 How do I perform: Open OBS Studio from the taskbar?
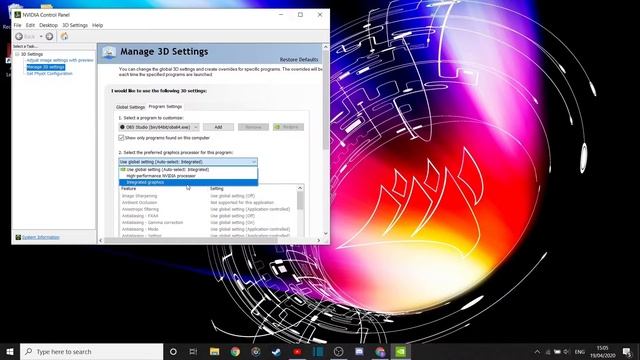pos(338,351)
